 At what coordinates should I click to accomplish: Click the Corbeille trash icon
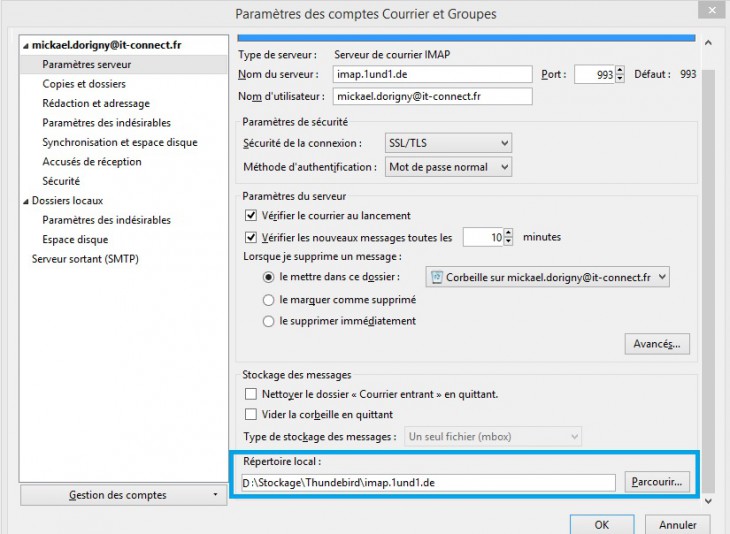(436, 277)
